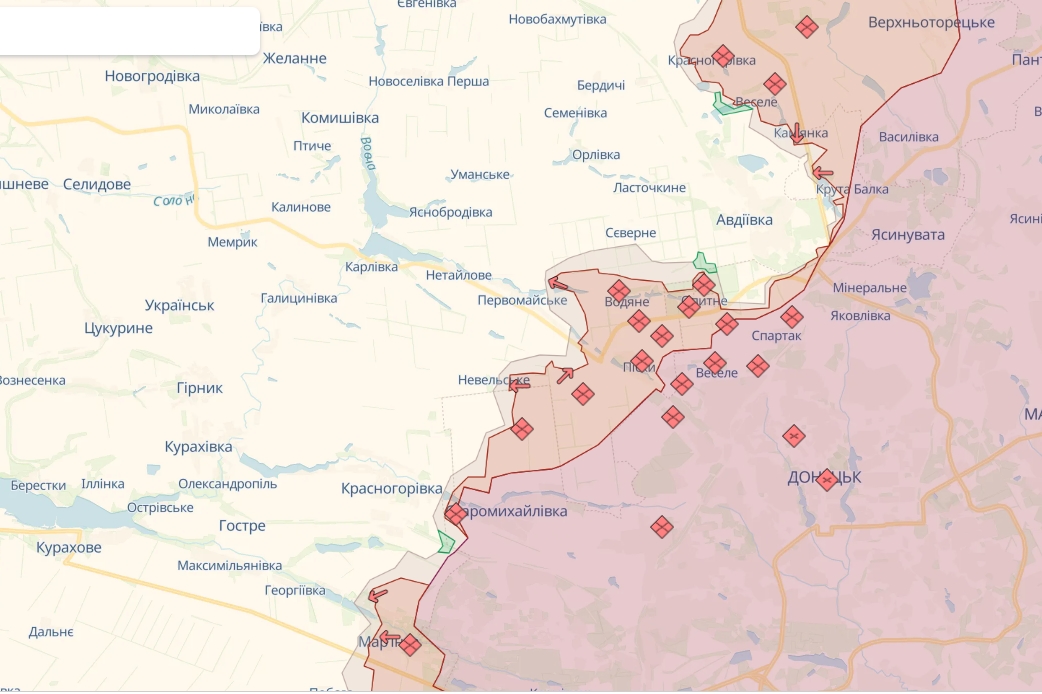Select the attack arrow at Крута Балка
The height and width of the screenshot is (694, 1042).
click(823, 173)
